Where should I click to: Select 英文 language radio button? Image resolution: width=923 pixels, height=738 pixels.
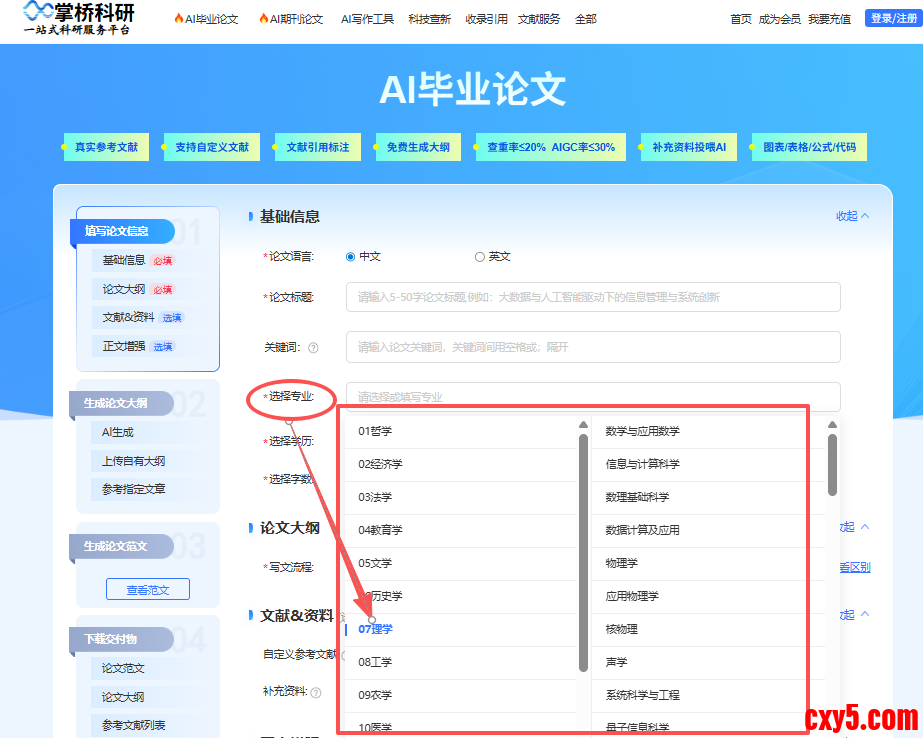click(x=480, y=257)
